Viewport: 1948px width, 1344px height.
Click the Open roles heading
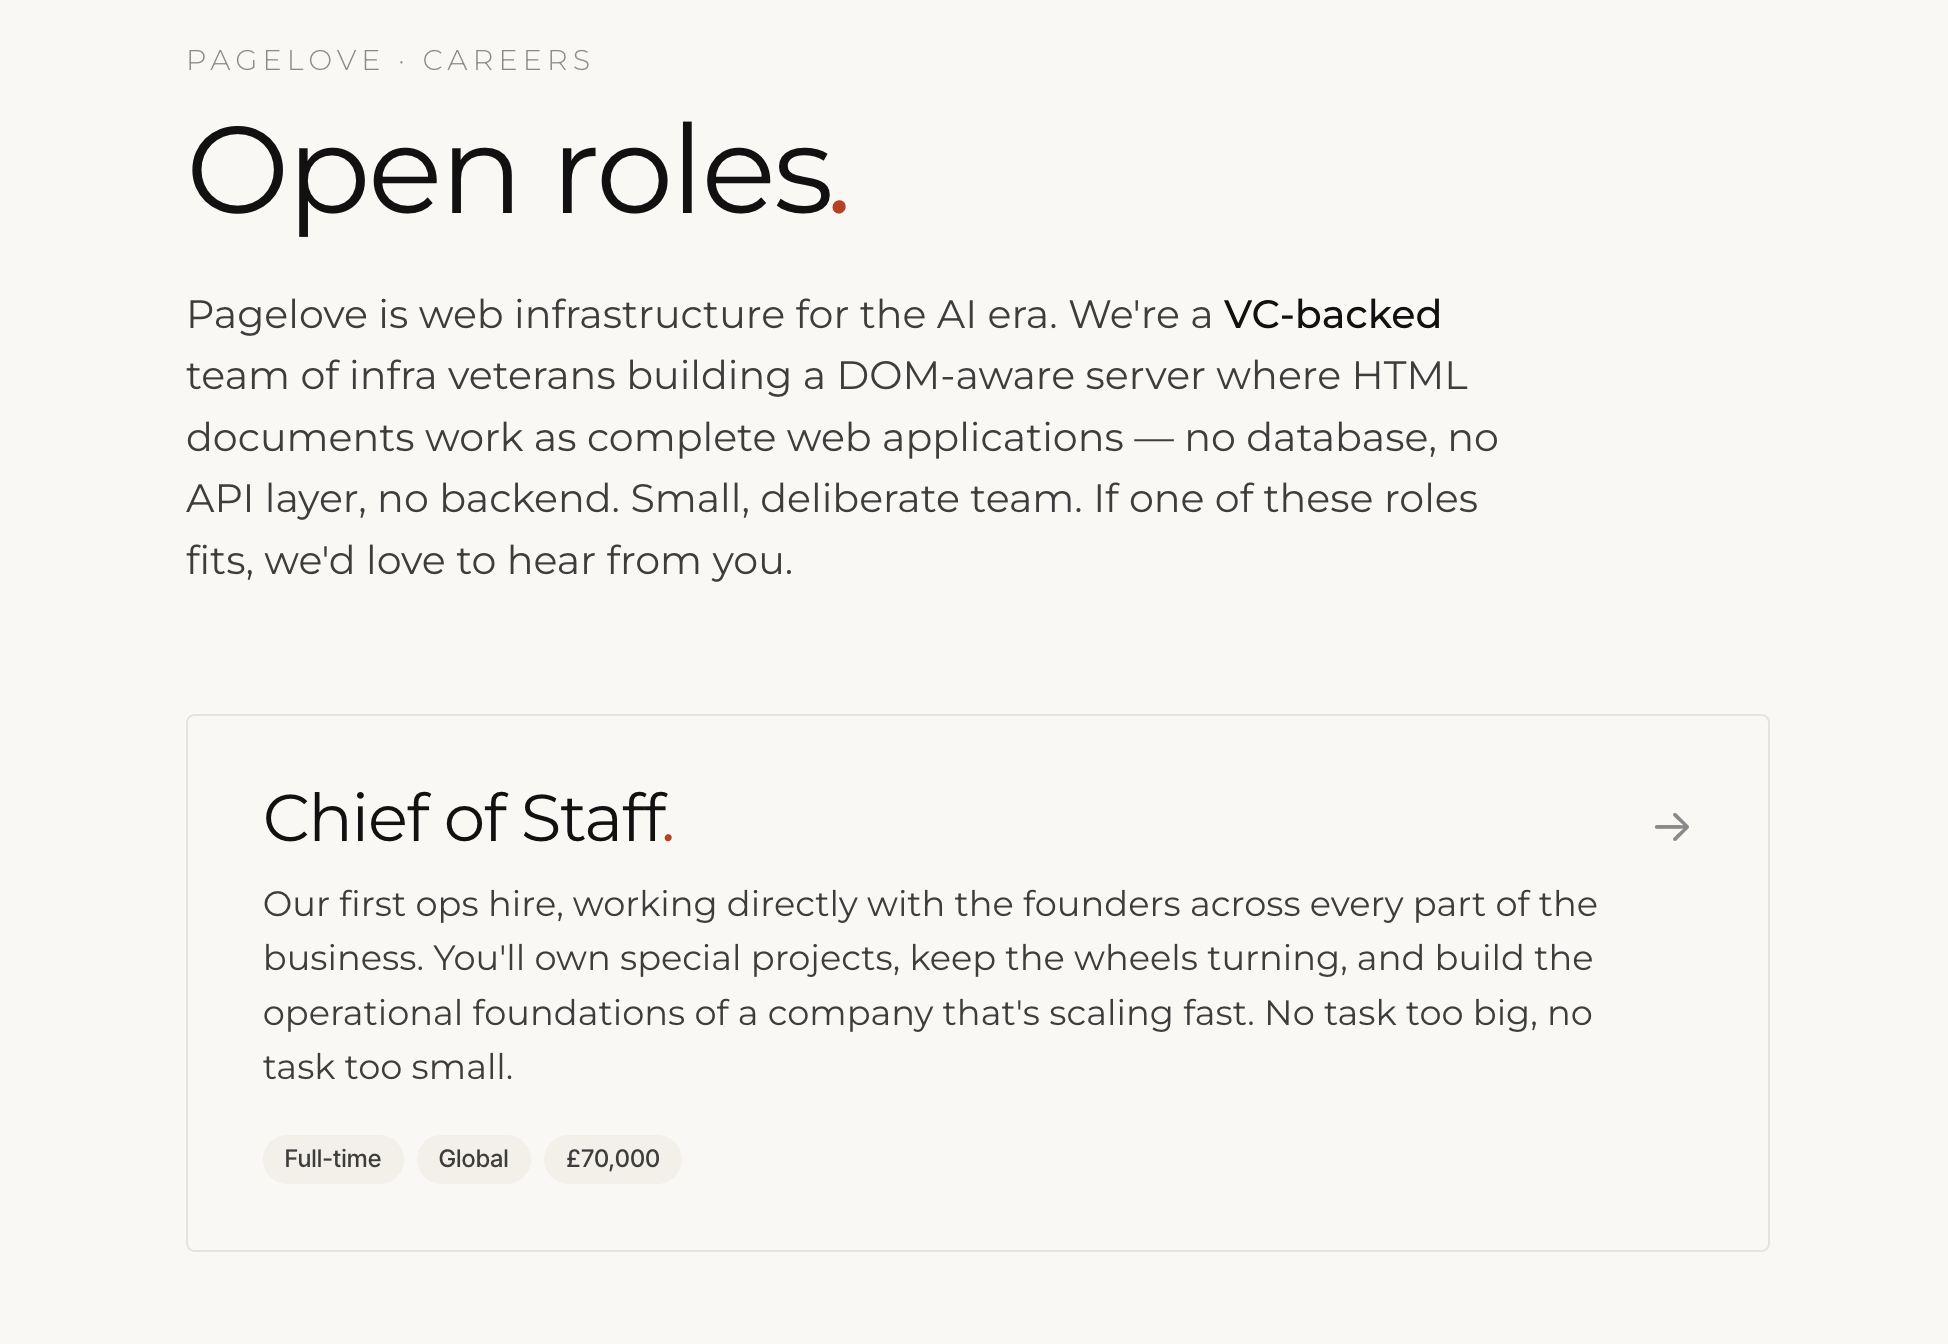coord(516,170)
